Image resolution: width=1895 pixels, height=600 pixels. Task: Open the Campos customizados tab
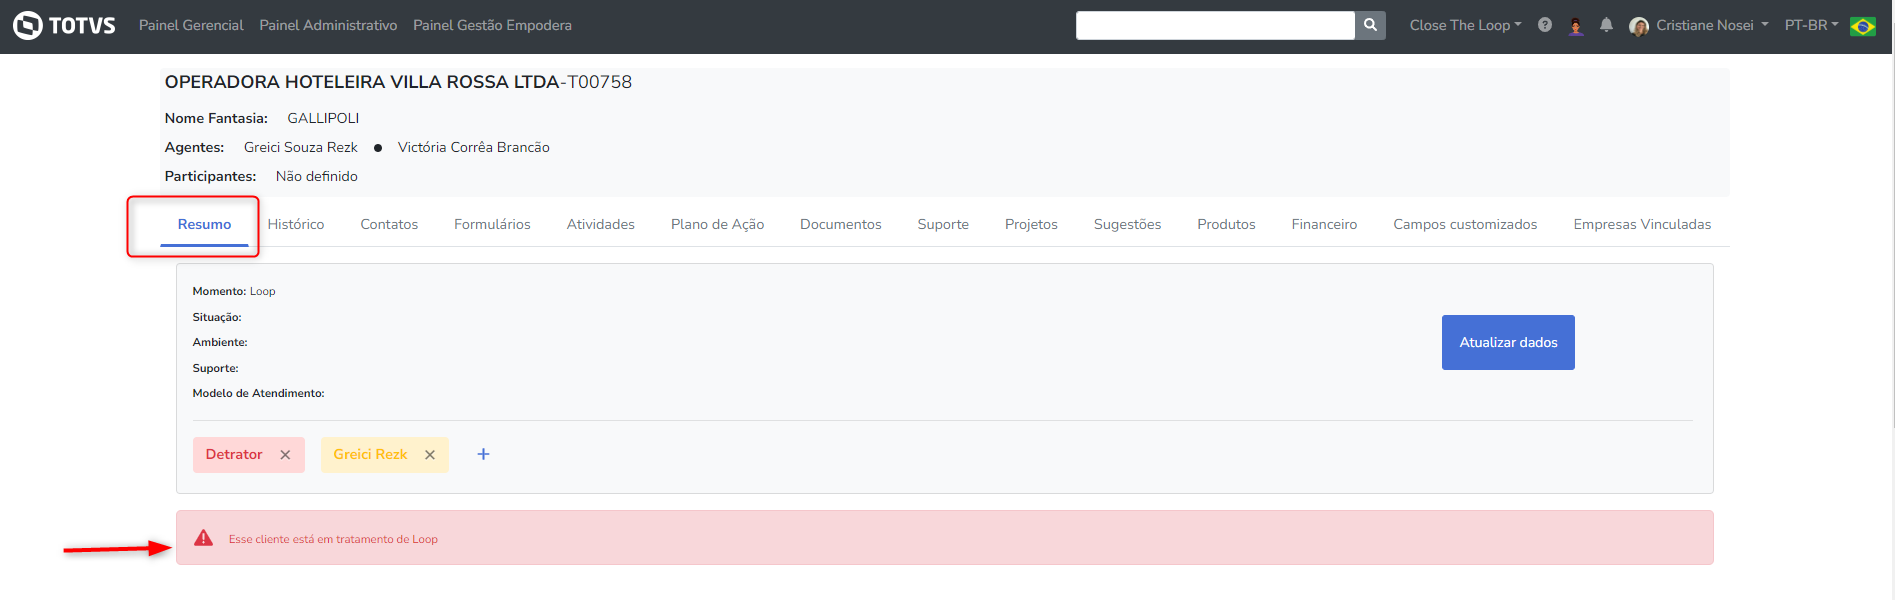[1465, 224]
